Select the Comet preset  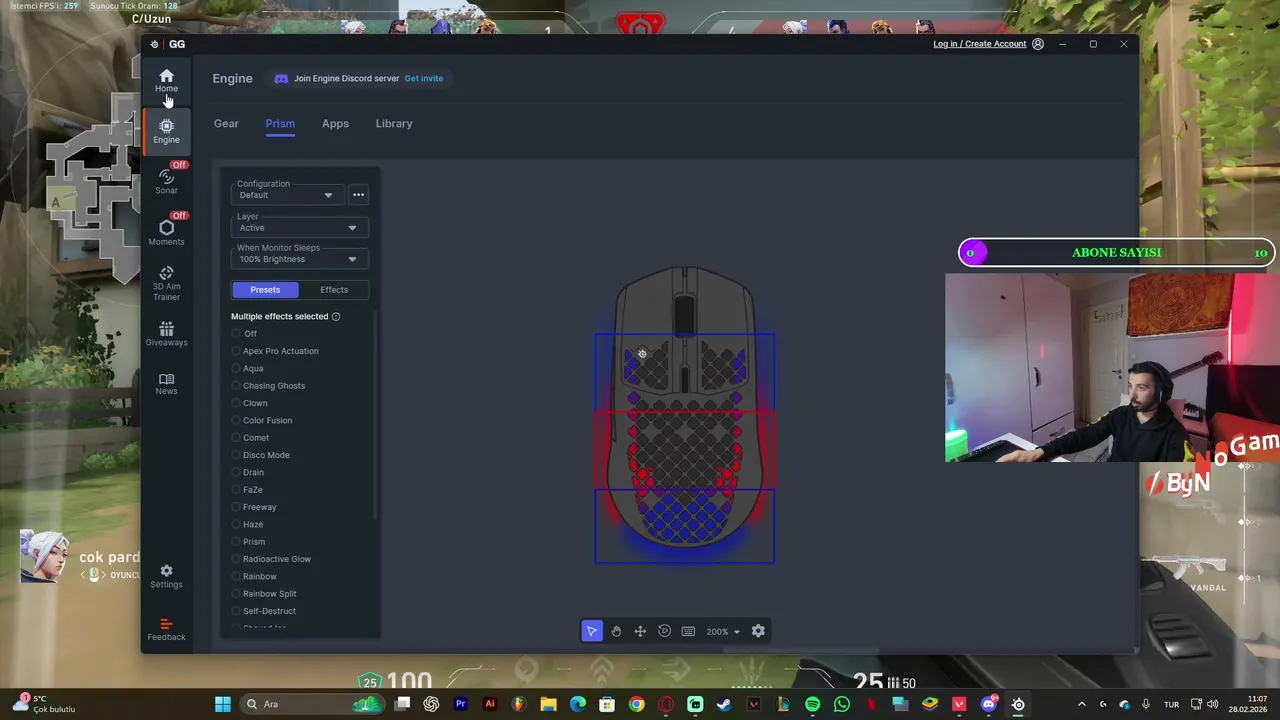tap(250, 438)
